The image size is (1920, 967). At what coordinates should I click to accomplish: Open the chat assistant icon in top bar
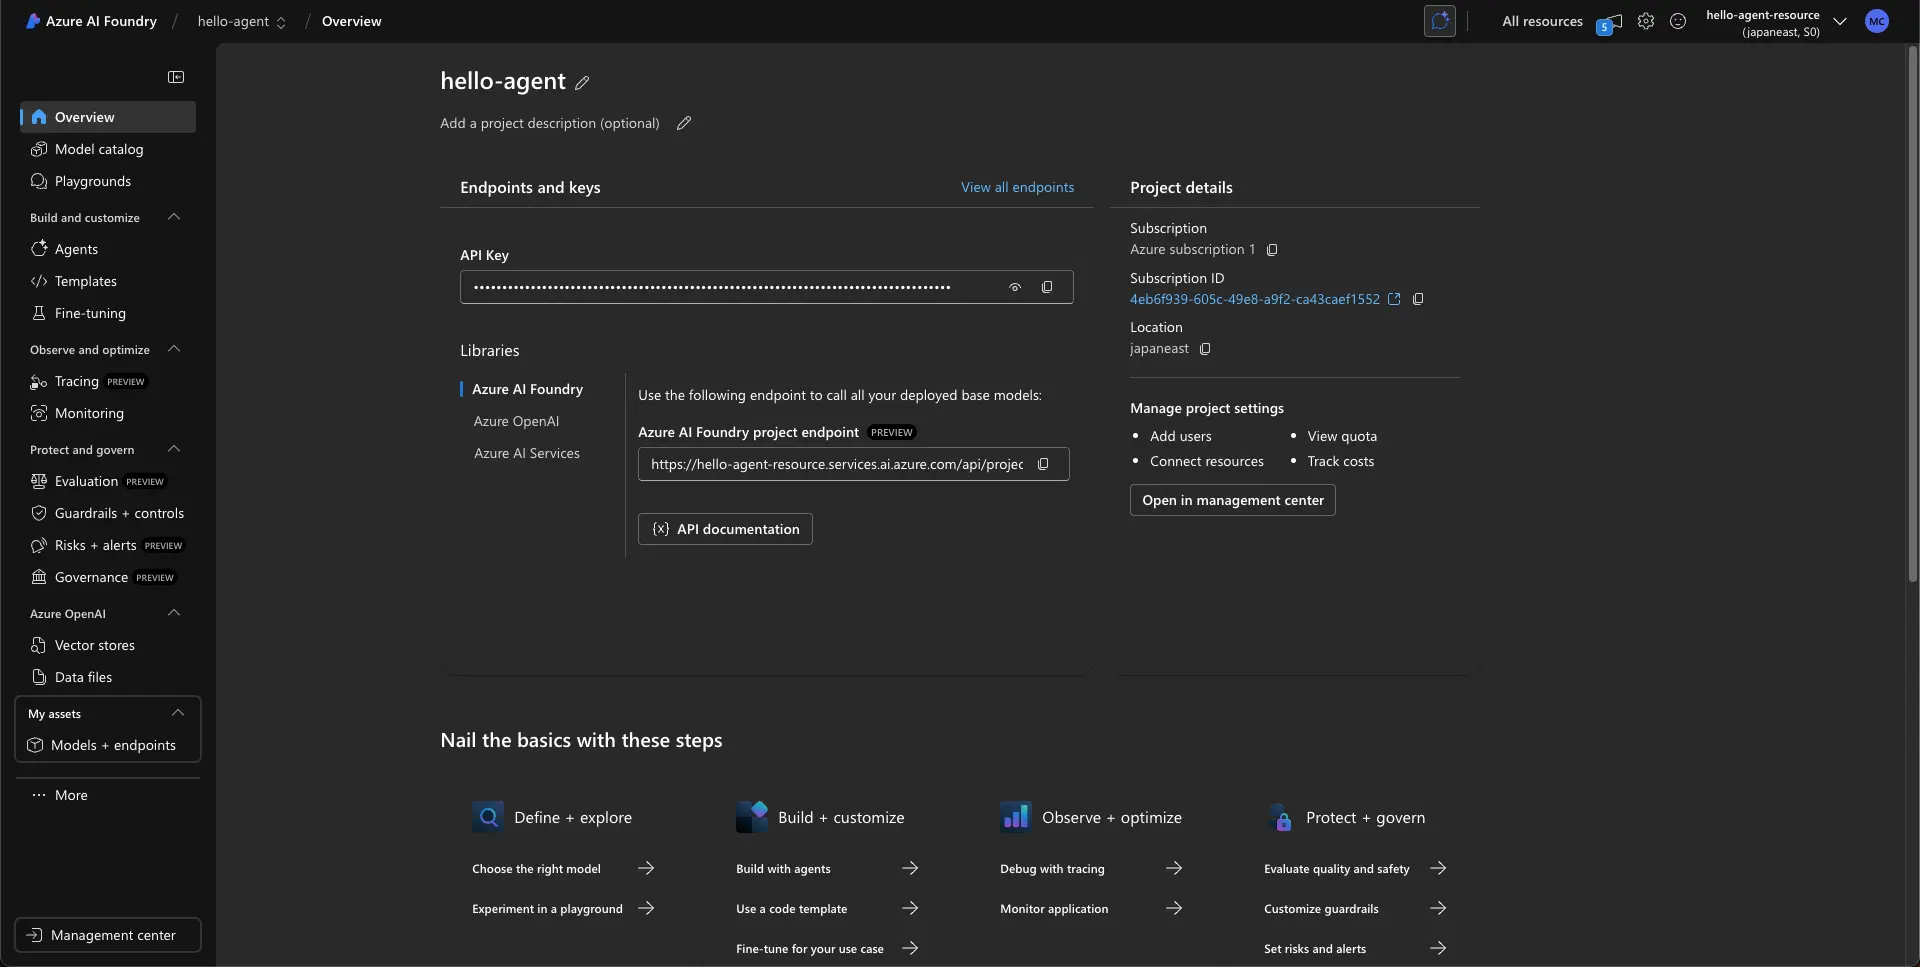point(1440,21)
